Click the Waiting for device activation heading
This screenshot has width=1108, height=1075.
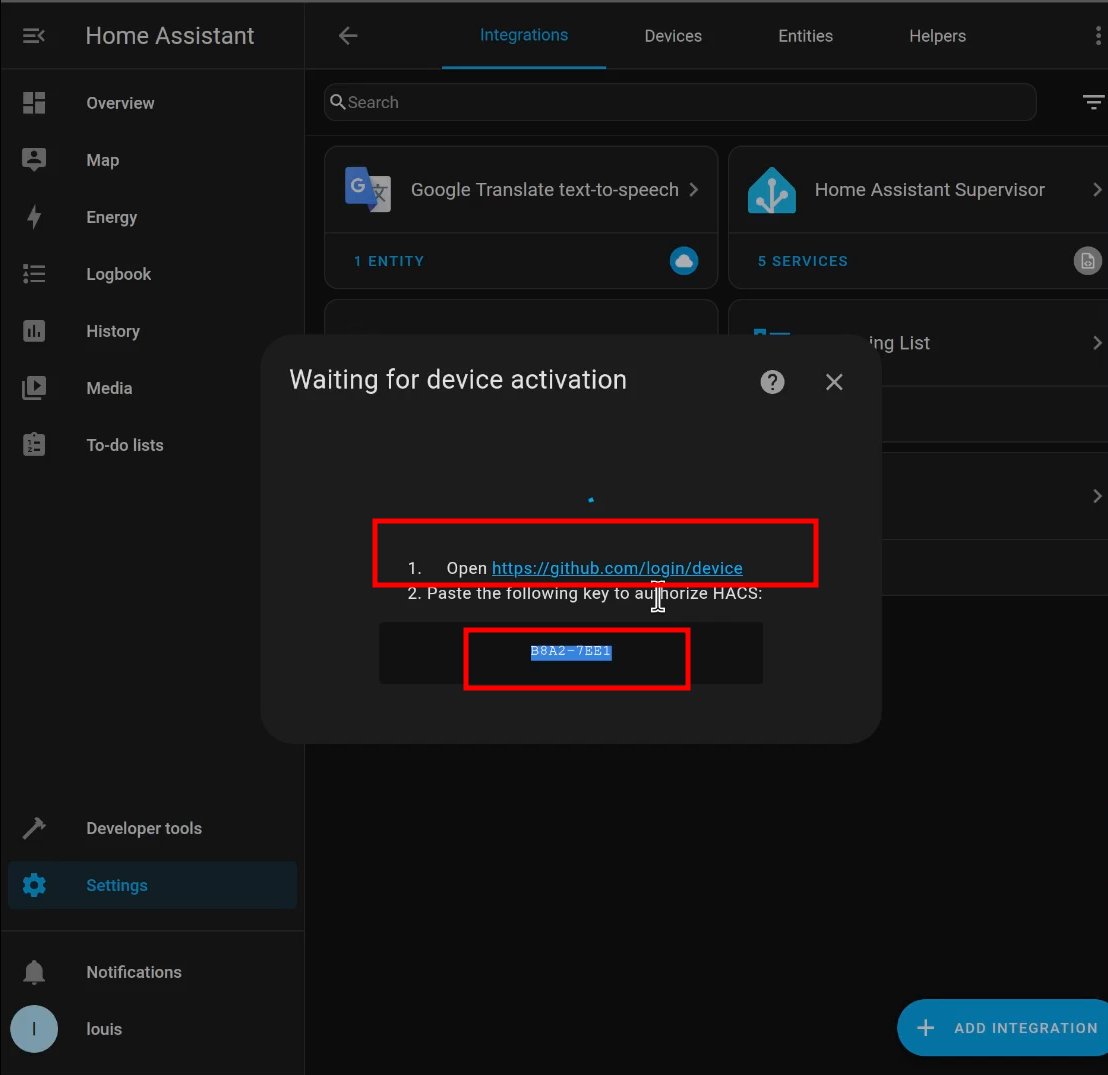457,380
